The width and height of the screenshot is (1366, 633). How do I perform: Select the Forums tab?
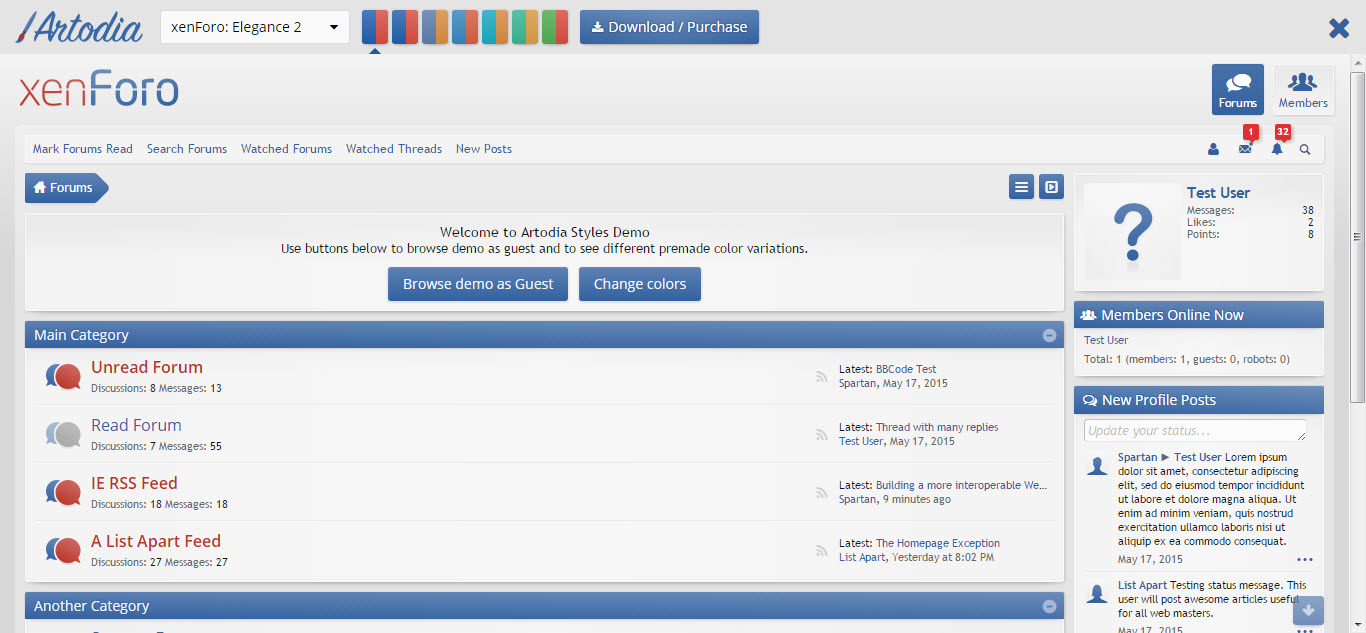(x=1238, y=90)
